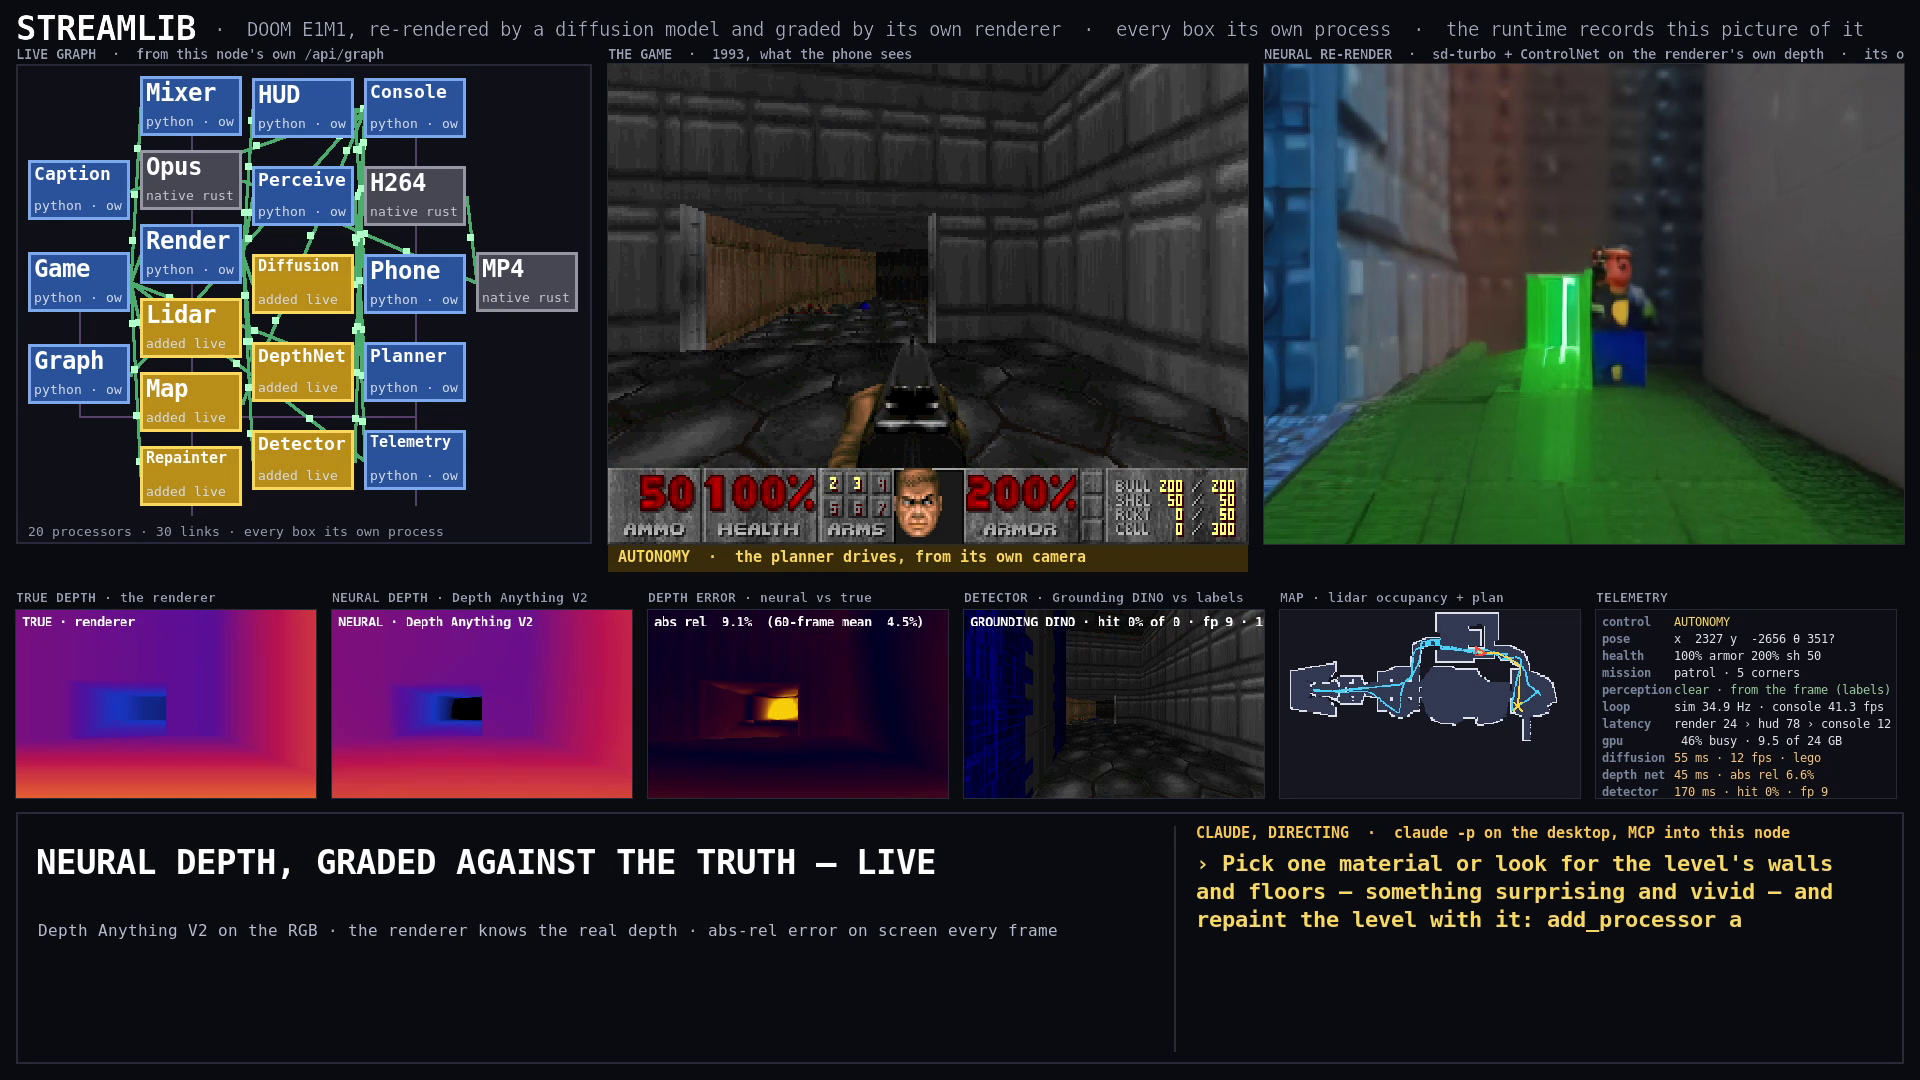Click the telemetry control AUTONOMY value

(x=1701, y=622)
